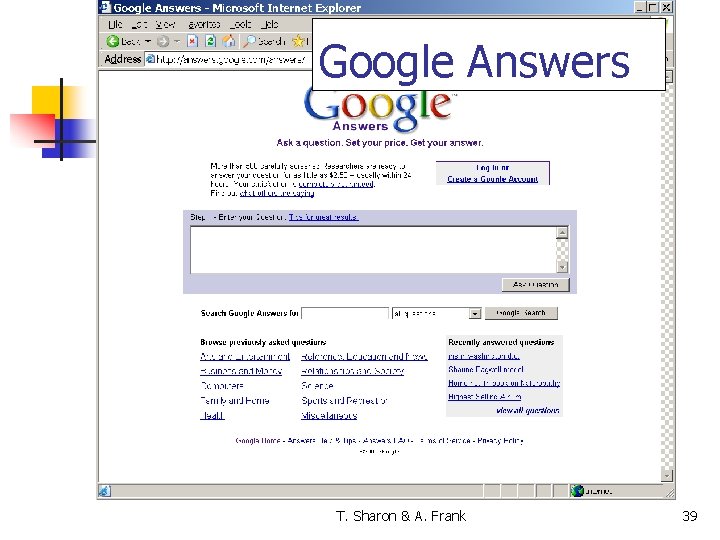This screenshot has width=720, height=540.
Task: Open the Back button history dropdown arrow
Action: click(148, 41)
